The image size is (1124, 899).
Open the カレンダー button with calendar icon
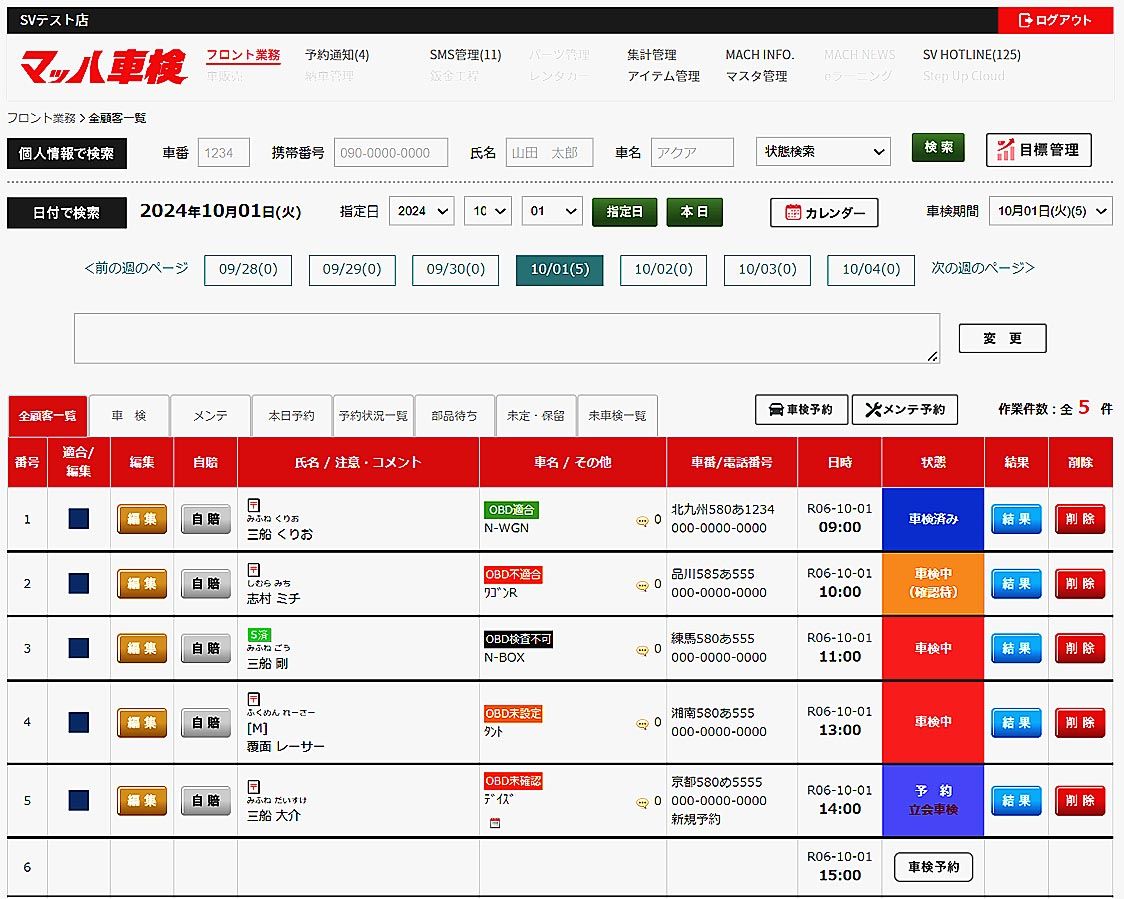[824, 213]
